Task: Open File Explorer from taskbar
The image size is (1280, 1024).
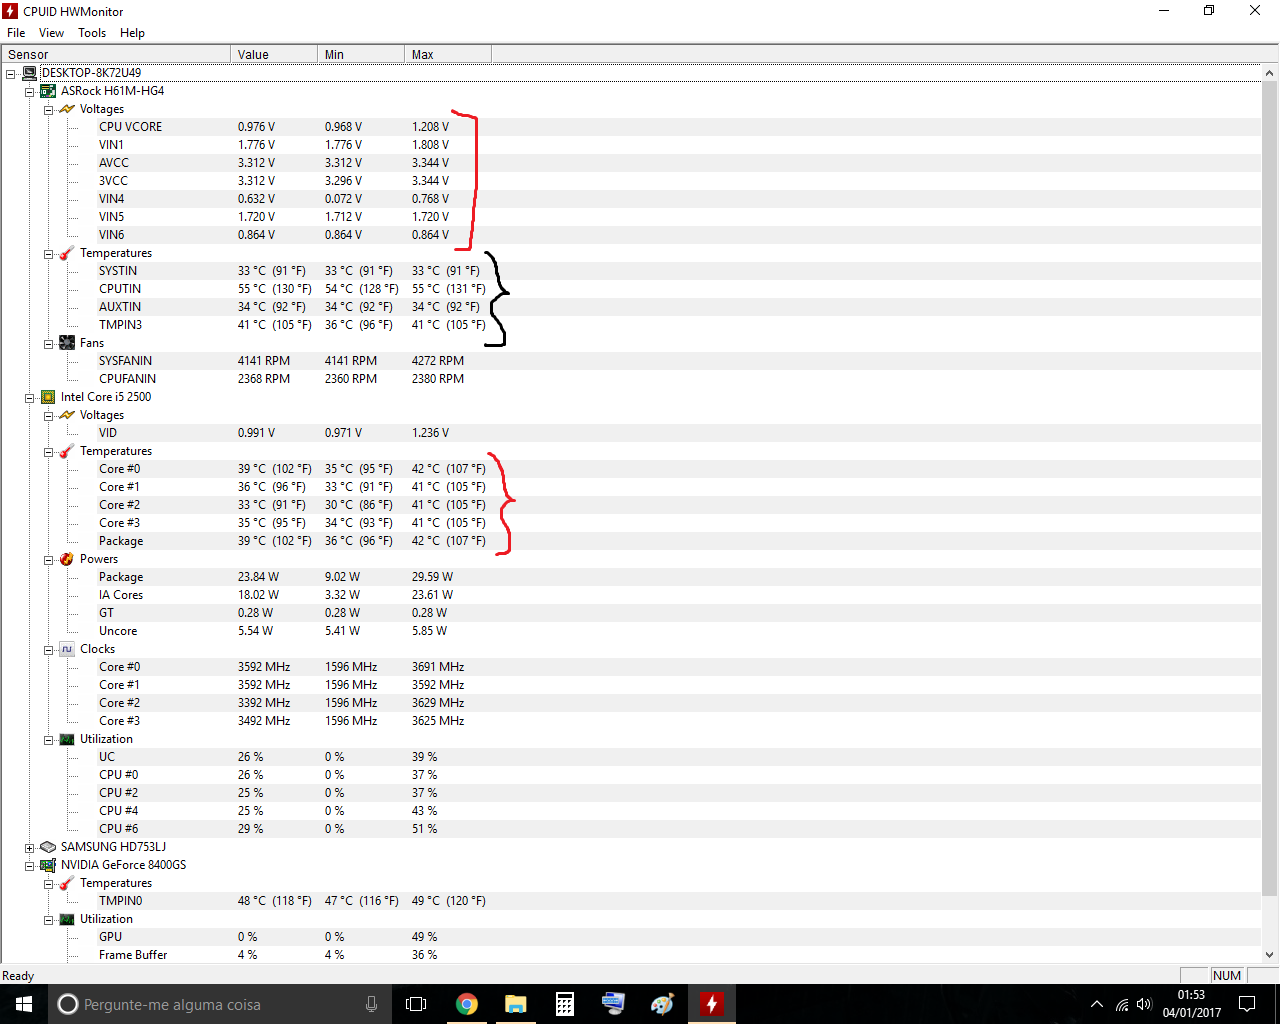Action: click(x=516, y=1004)
